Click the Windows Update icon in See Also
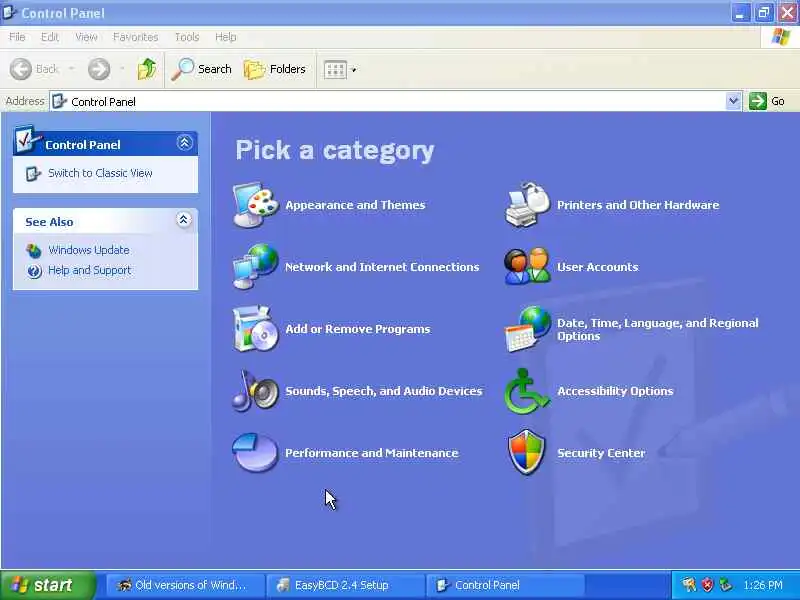Screen dimensions: 800x600 coord(34,251)
